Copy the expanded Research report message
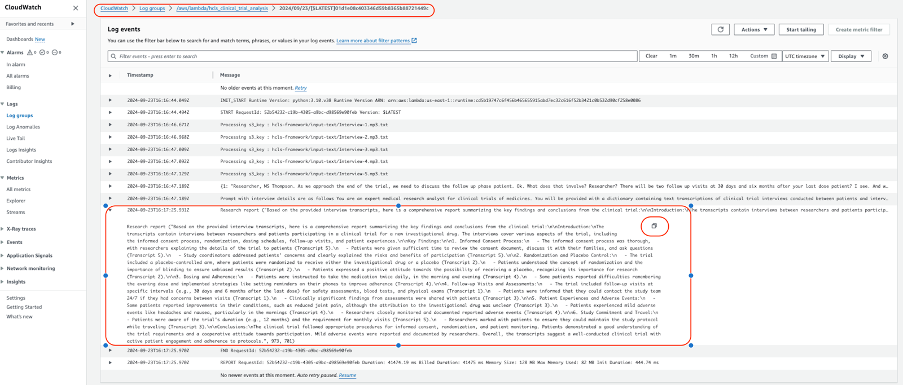 pos(654,226)
